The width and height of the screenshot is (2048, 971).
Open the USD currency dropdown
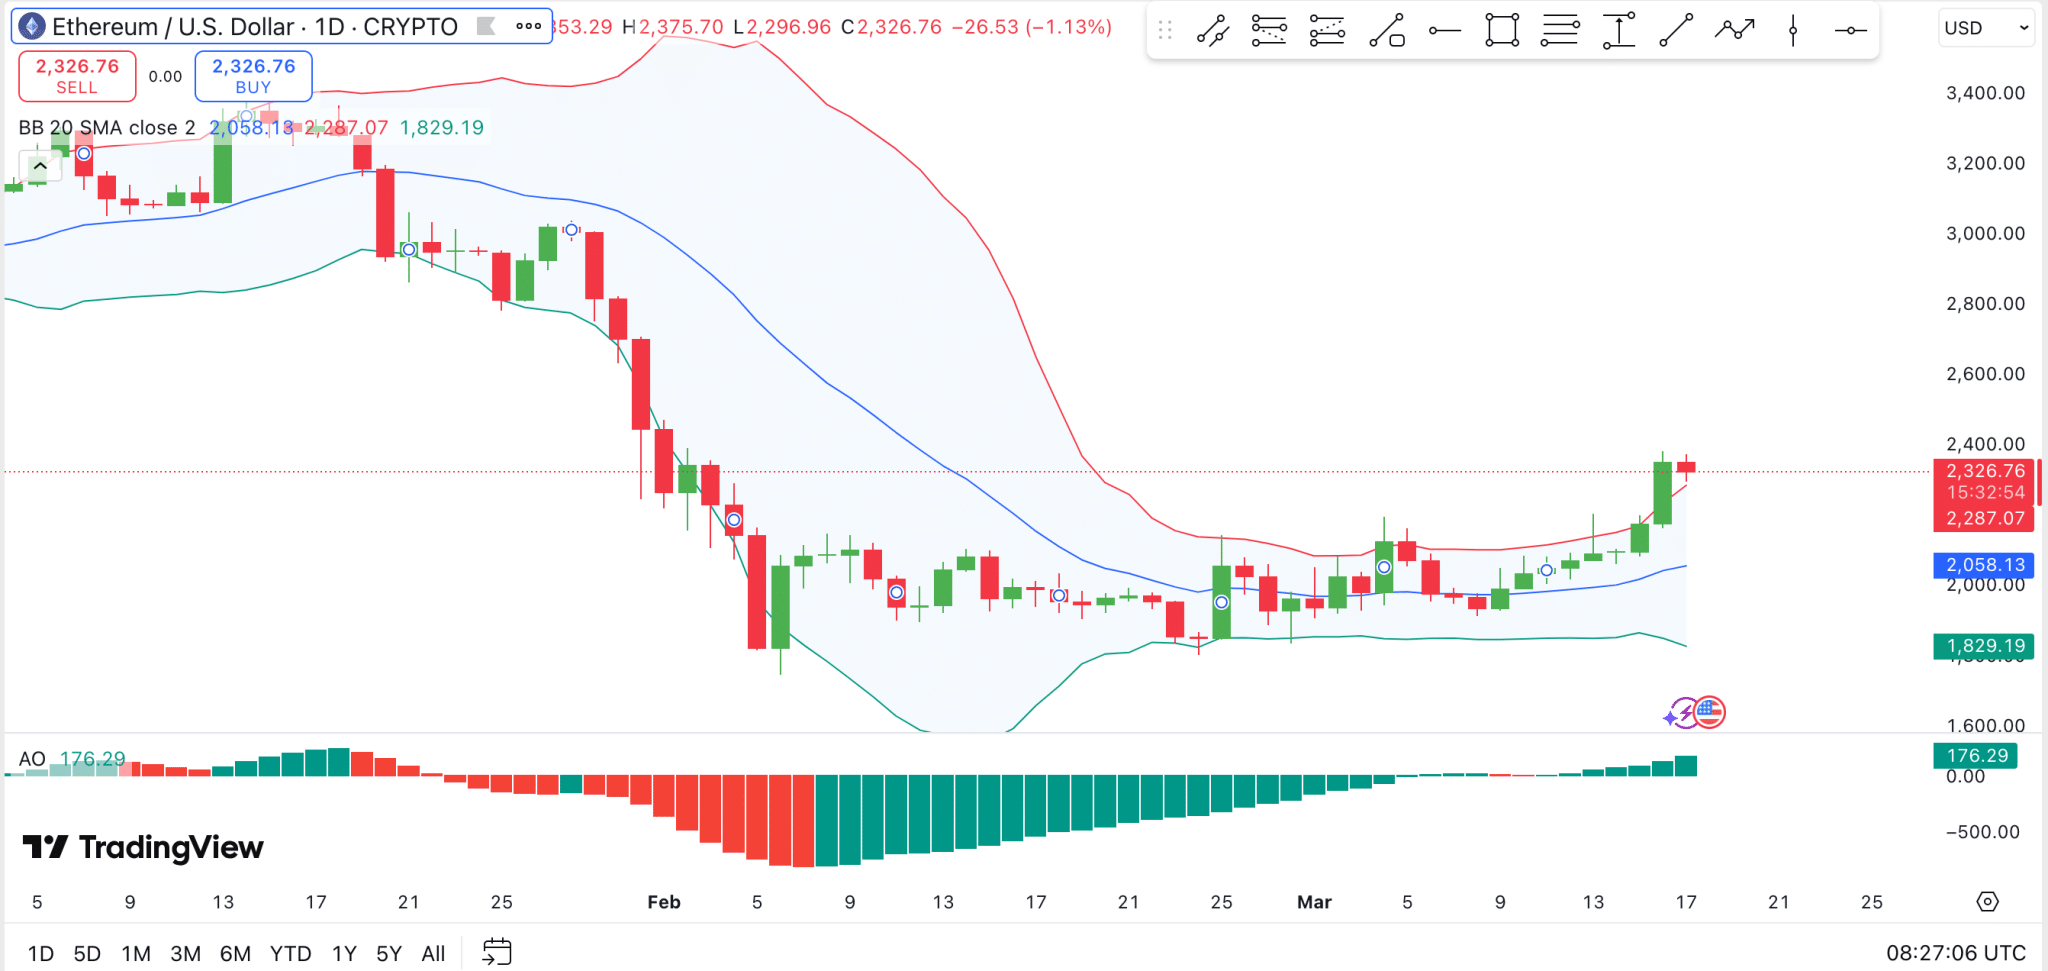pos(1986,28)
